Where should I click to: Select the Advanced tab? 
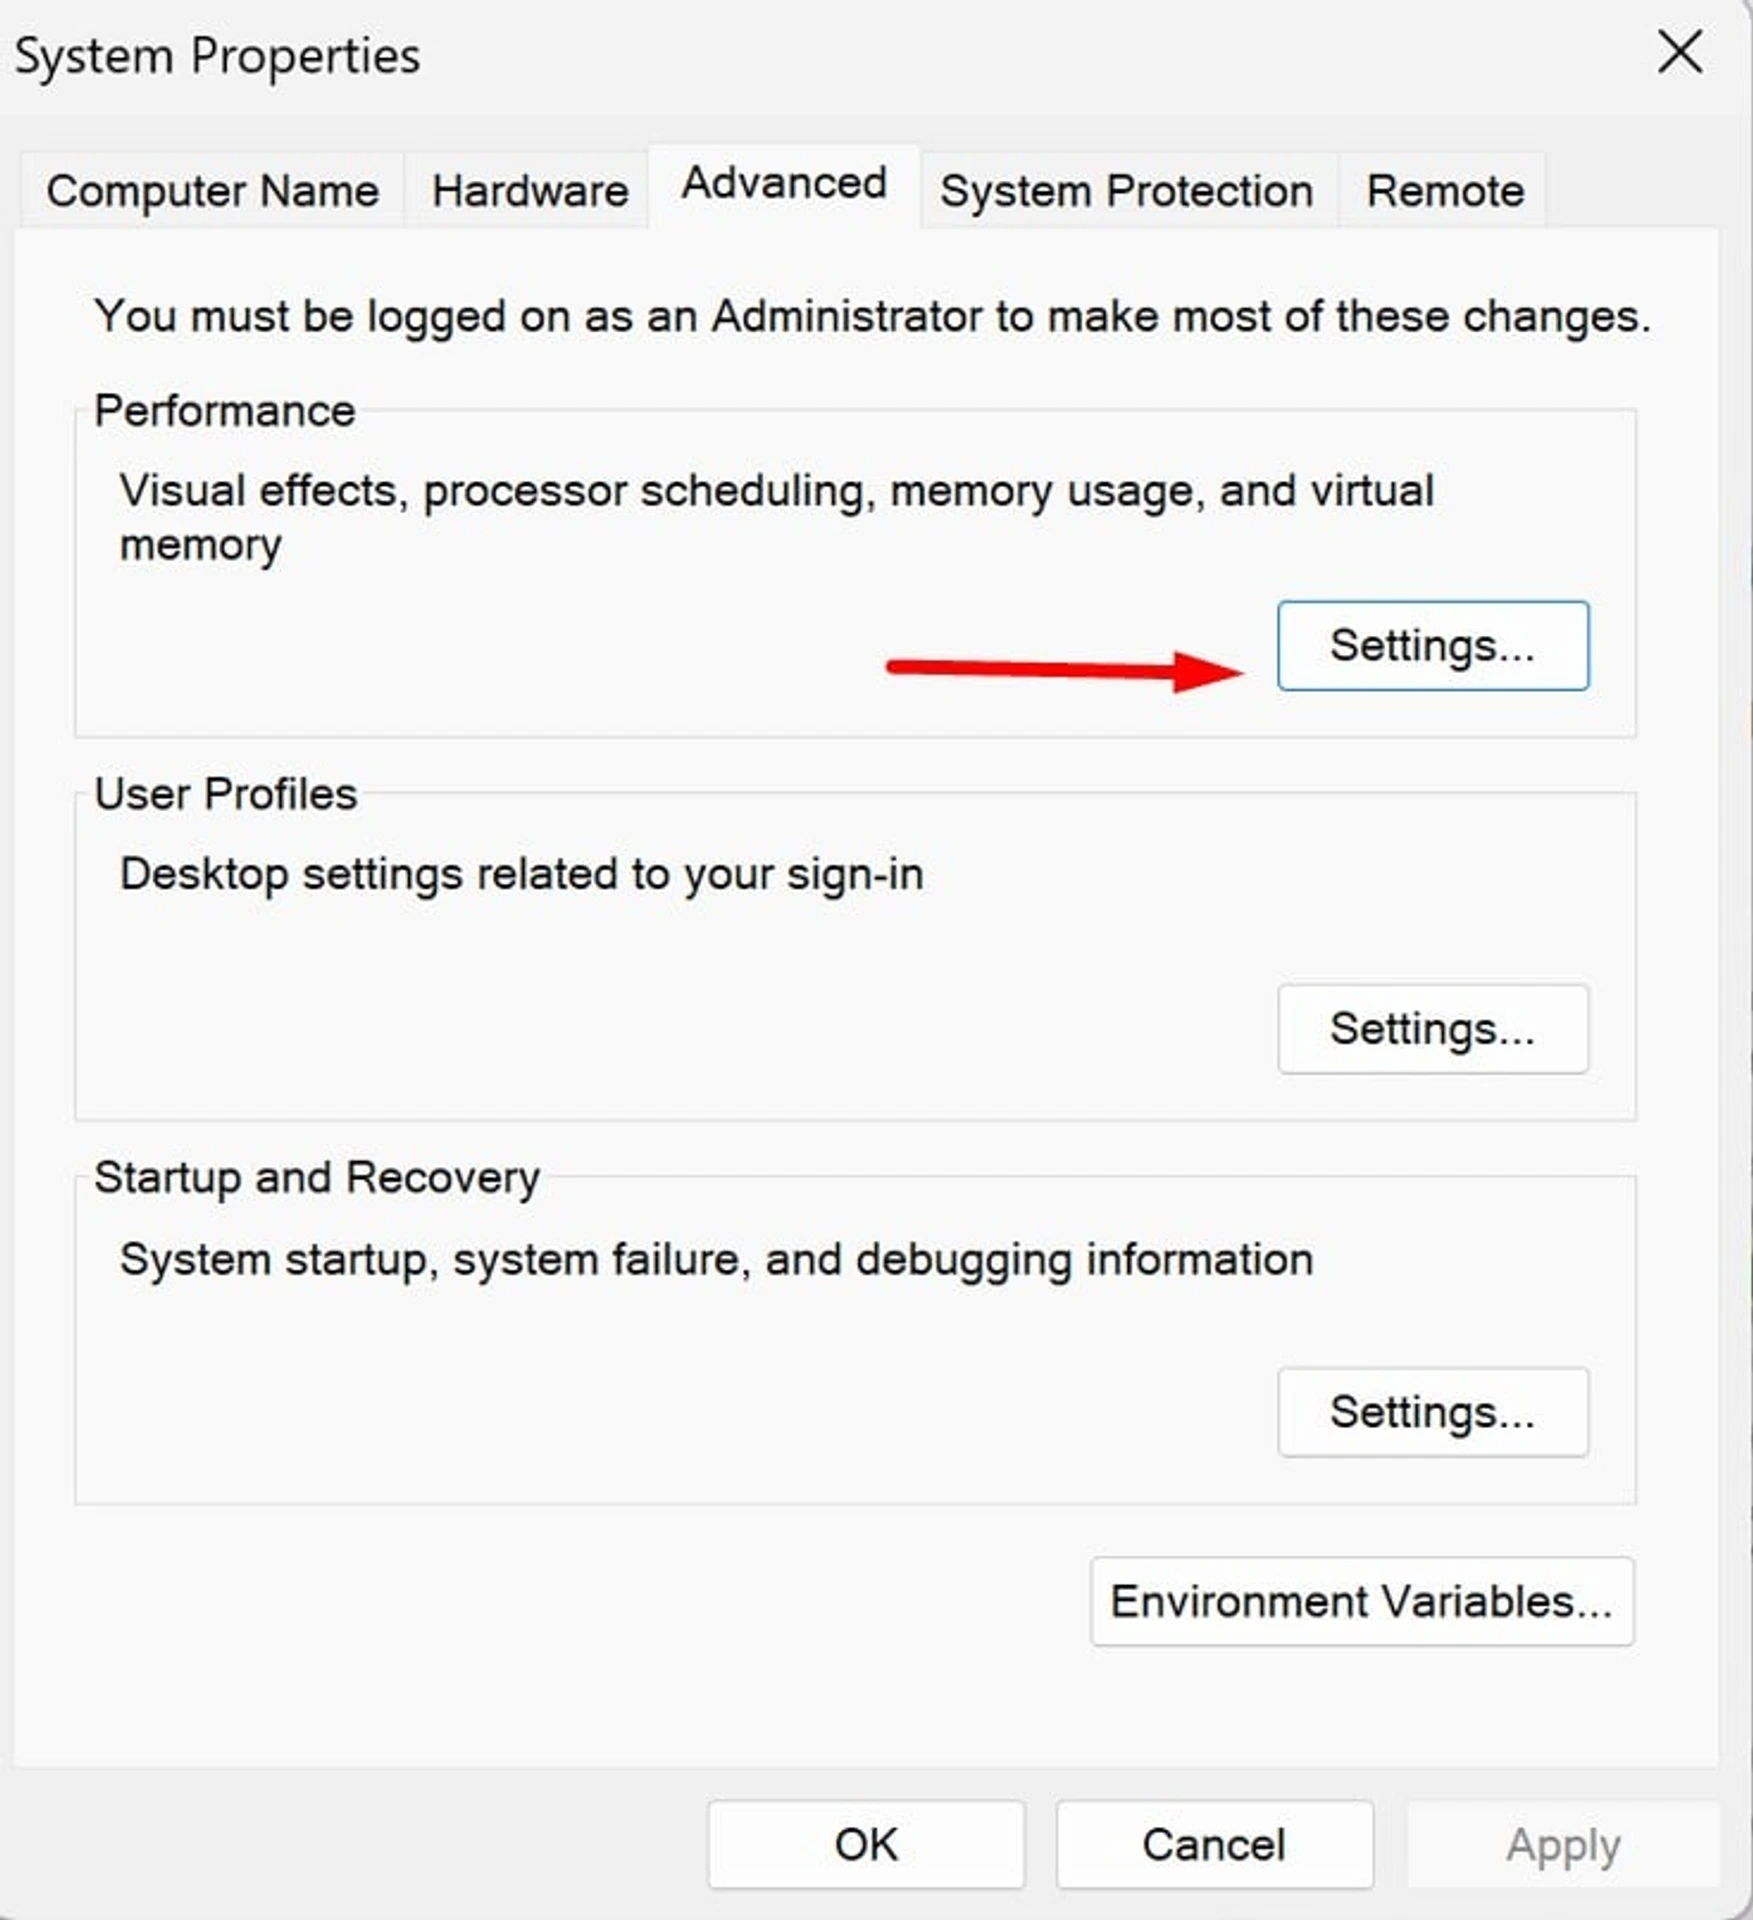pos(784,184)
